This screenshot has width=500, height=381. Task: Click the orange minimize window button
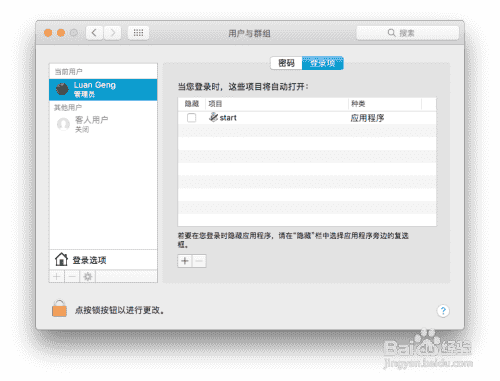click(x=61, y=33)
